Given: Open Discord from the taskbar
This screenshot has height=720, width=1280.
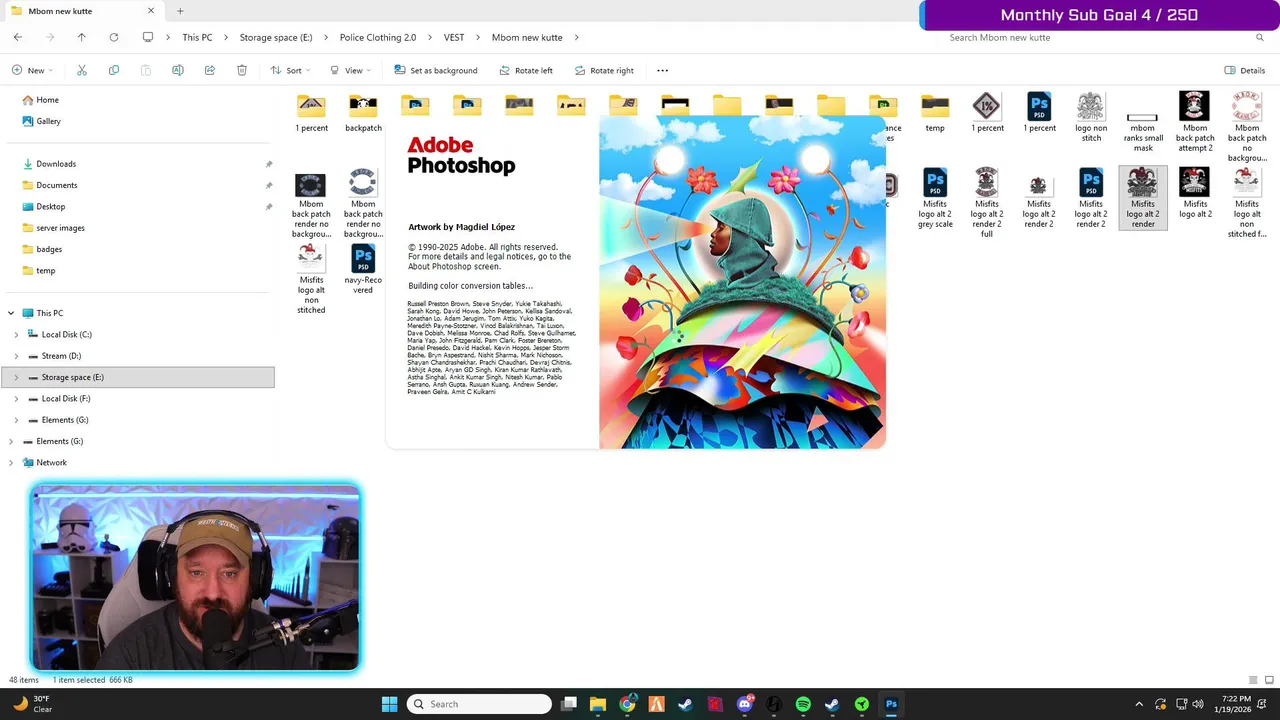Looking at the screenshot, I should tap(744, 704).
